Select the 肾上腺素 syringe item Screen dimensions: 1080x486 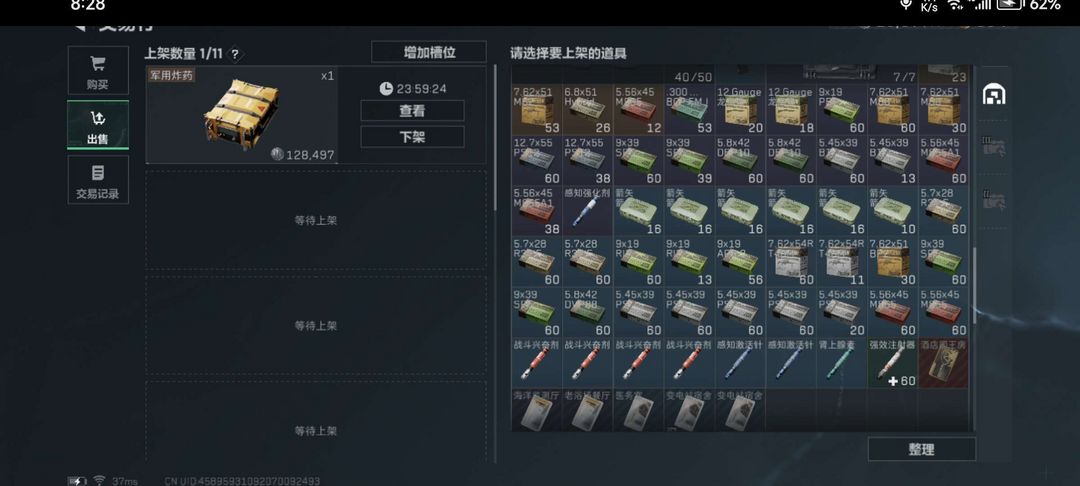point(842,363)
